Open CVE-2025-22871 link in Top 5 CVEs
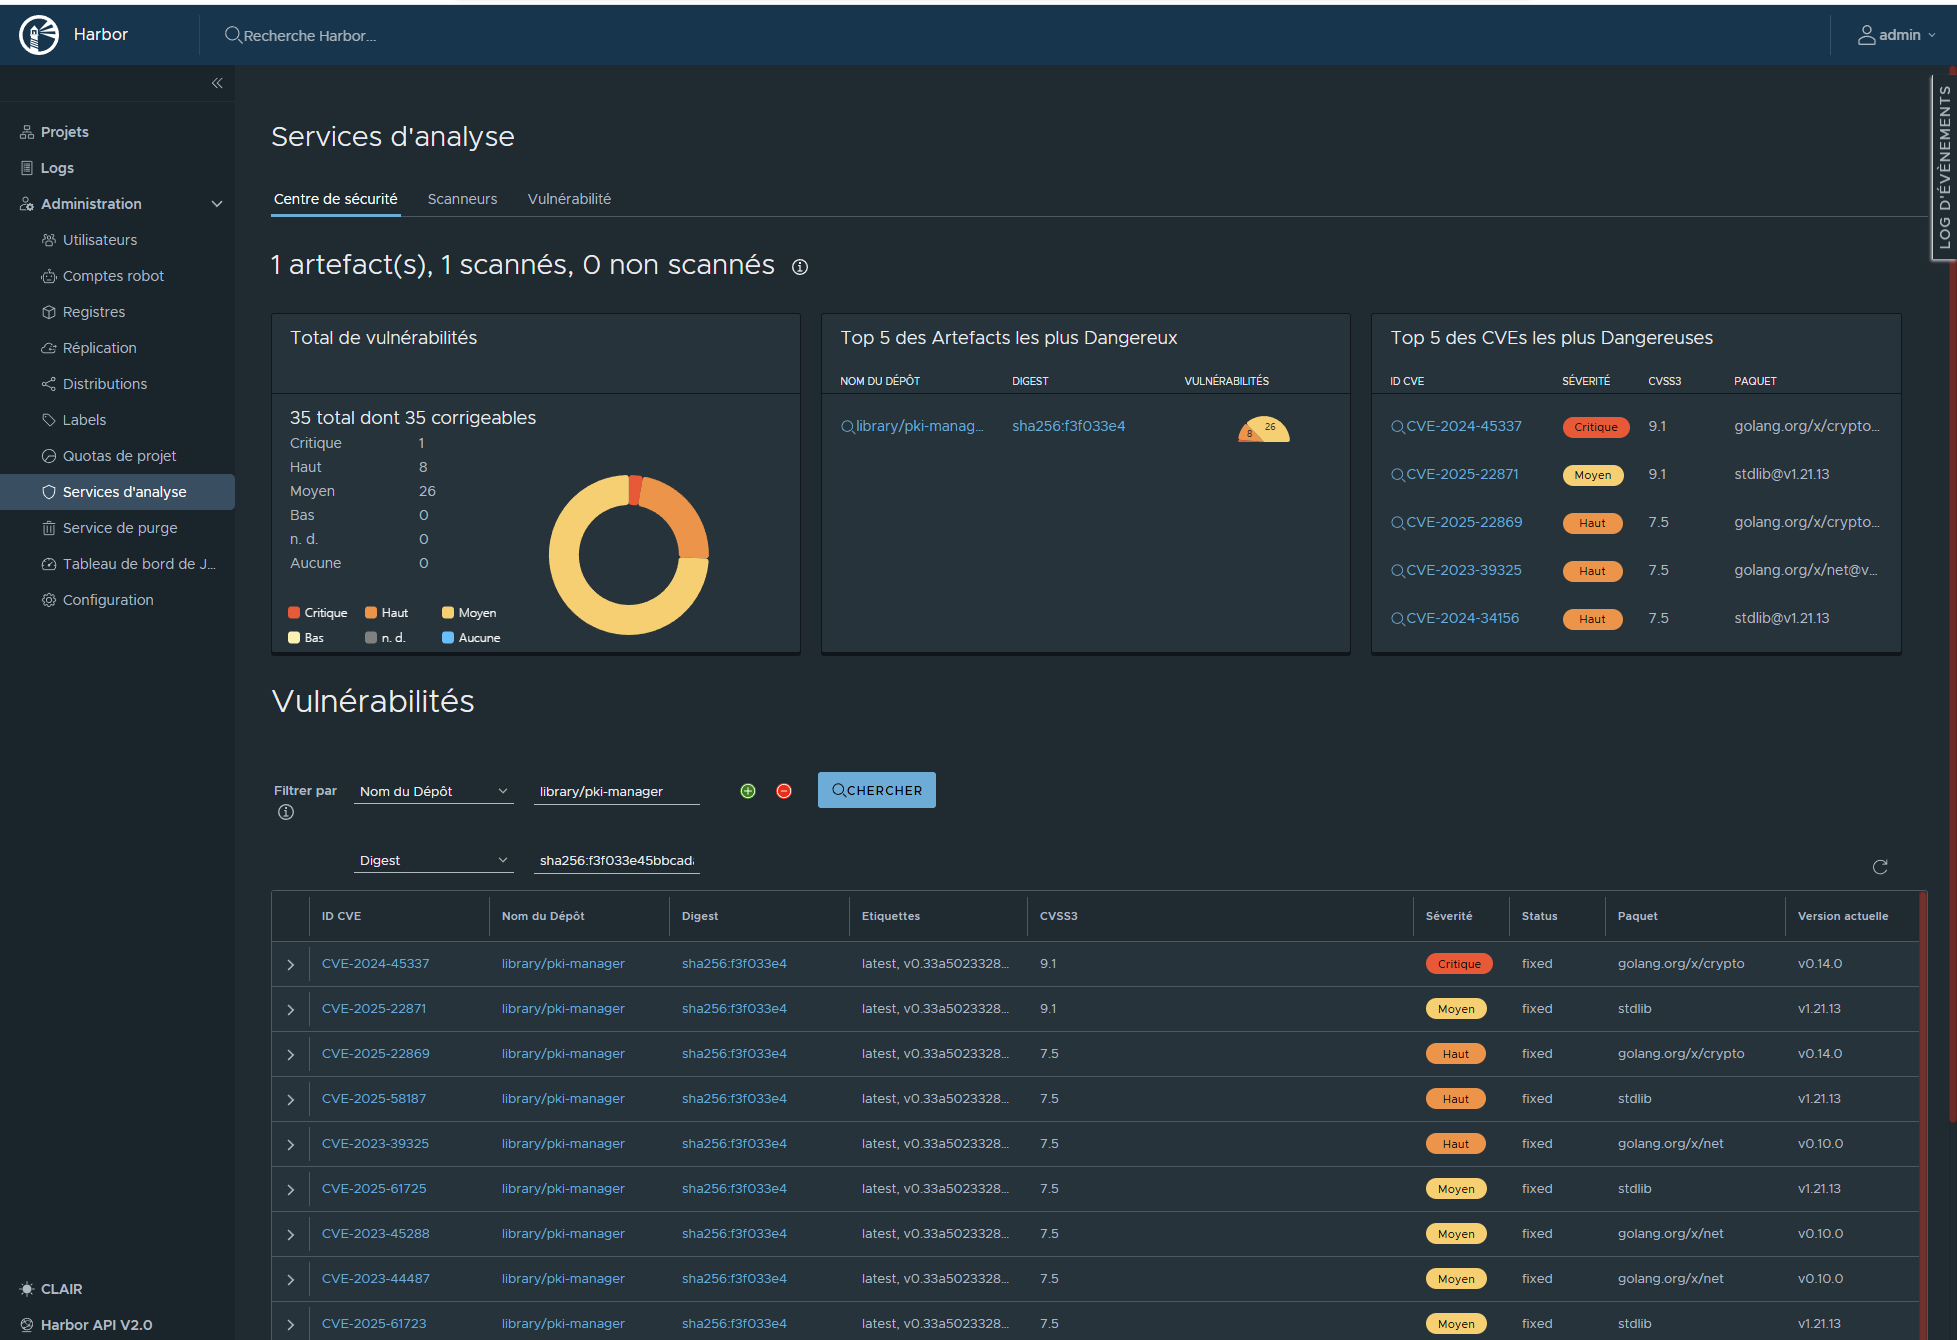This screenshot has width=1957, height=1340. click(1462, 474)
